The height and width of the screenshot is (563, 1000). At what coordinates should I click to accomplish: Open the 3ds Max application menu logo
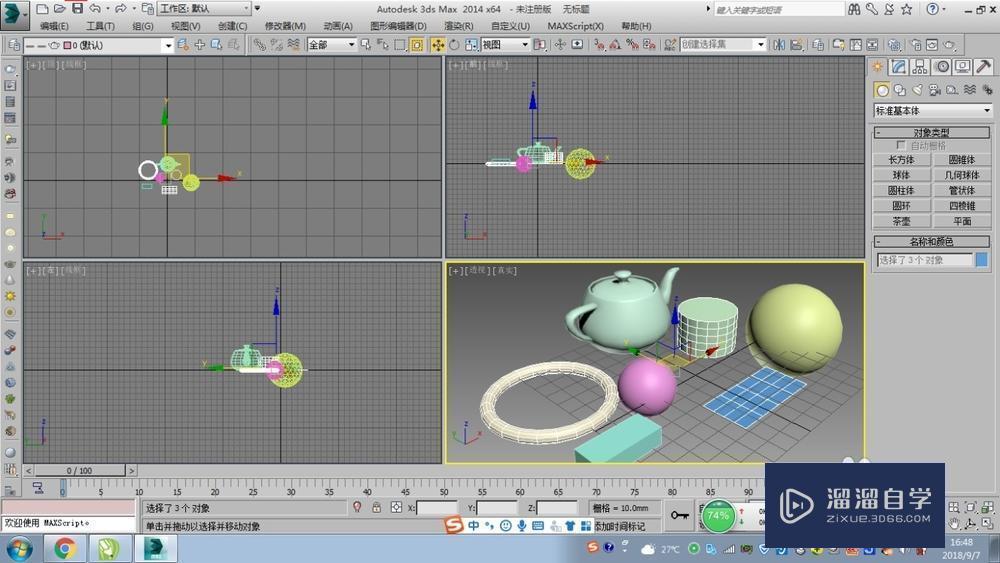(x=15, y=15)
